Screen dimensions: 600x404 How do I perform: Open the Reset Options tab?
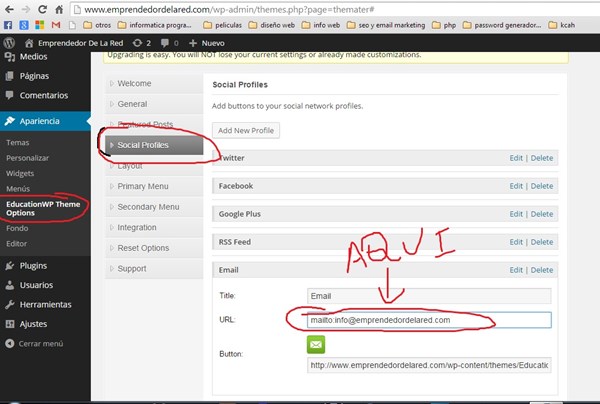(x=154, y=248)
